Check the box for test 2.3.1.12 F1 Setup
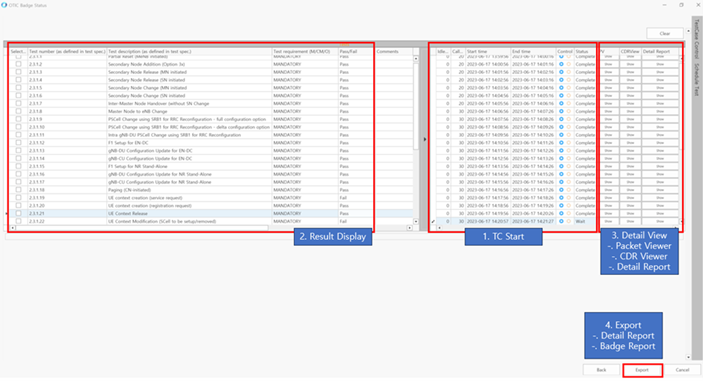Screen dimensions: 703x381 tap(18, 143)
